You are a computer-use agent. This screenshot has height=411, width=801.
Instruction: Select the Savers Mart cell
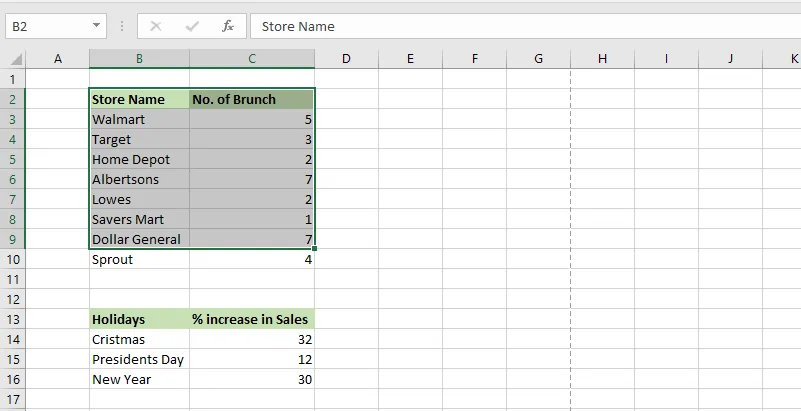pyautogui.click(x=139, y=219)
